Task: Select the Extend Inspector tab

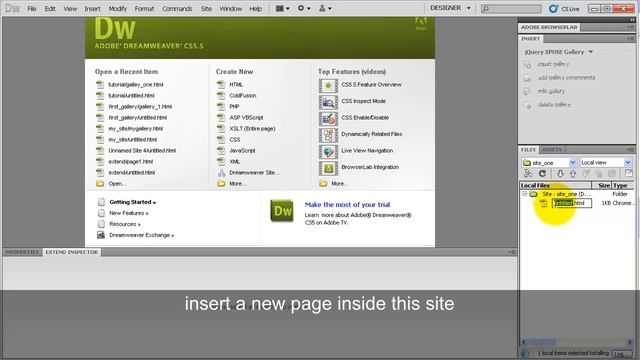Action: click(71, 252)
